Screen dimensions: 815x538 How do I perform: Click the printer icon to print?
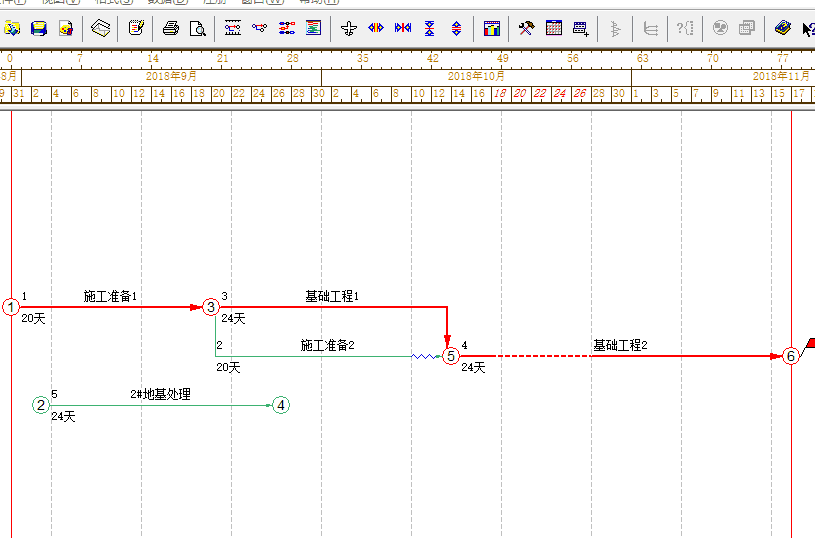pyautogui.click(x=171, y=28)
